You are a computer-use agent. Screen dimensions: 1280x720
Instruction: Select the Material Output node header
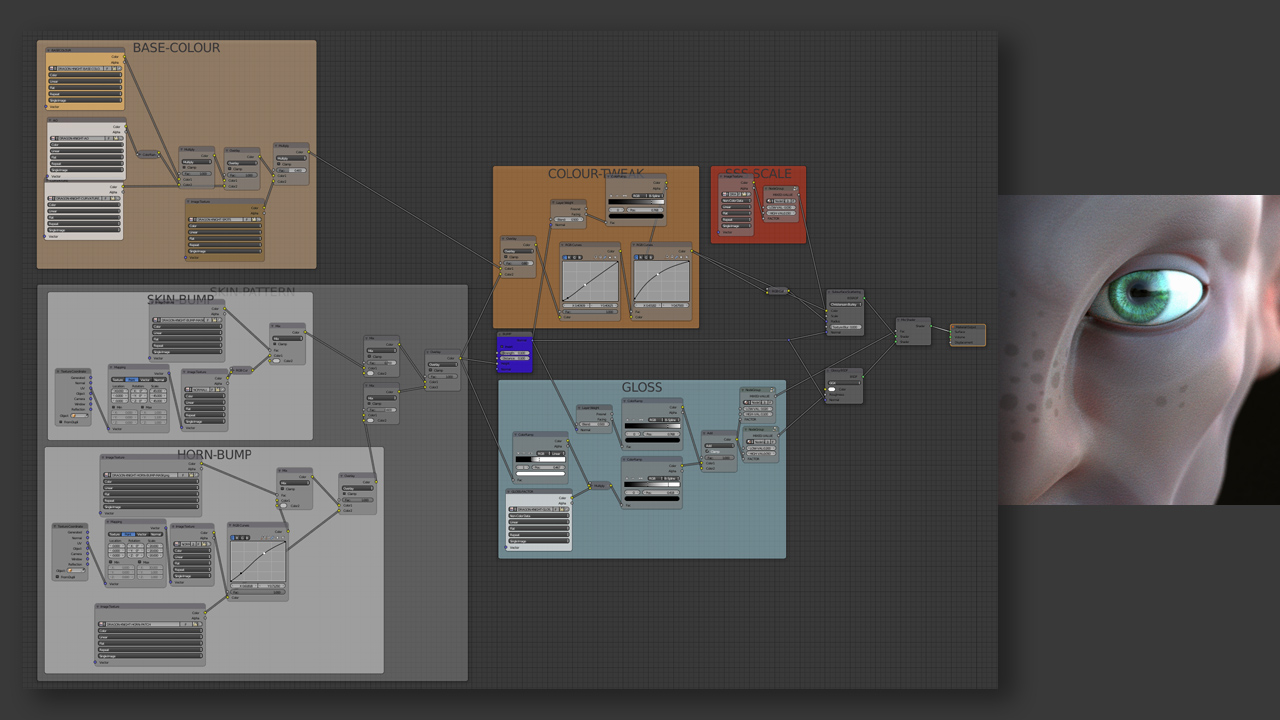pyautogui.click(x=967, y=327)
